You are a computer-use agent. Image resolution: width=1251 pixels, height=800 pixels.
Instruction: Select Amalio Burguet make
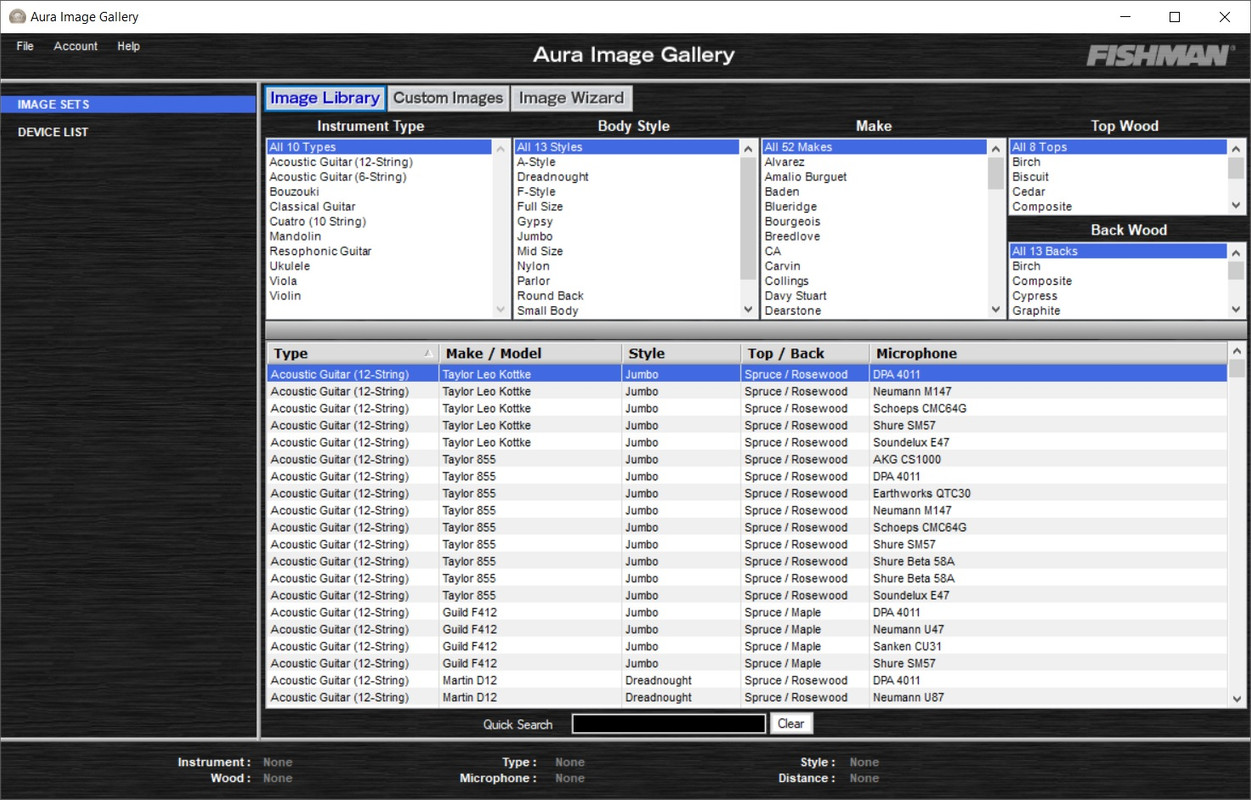click(x=875, y=177)
